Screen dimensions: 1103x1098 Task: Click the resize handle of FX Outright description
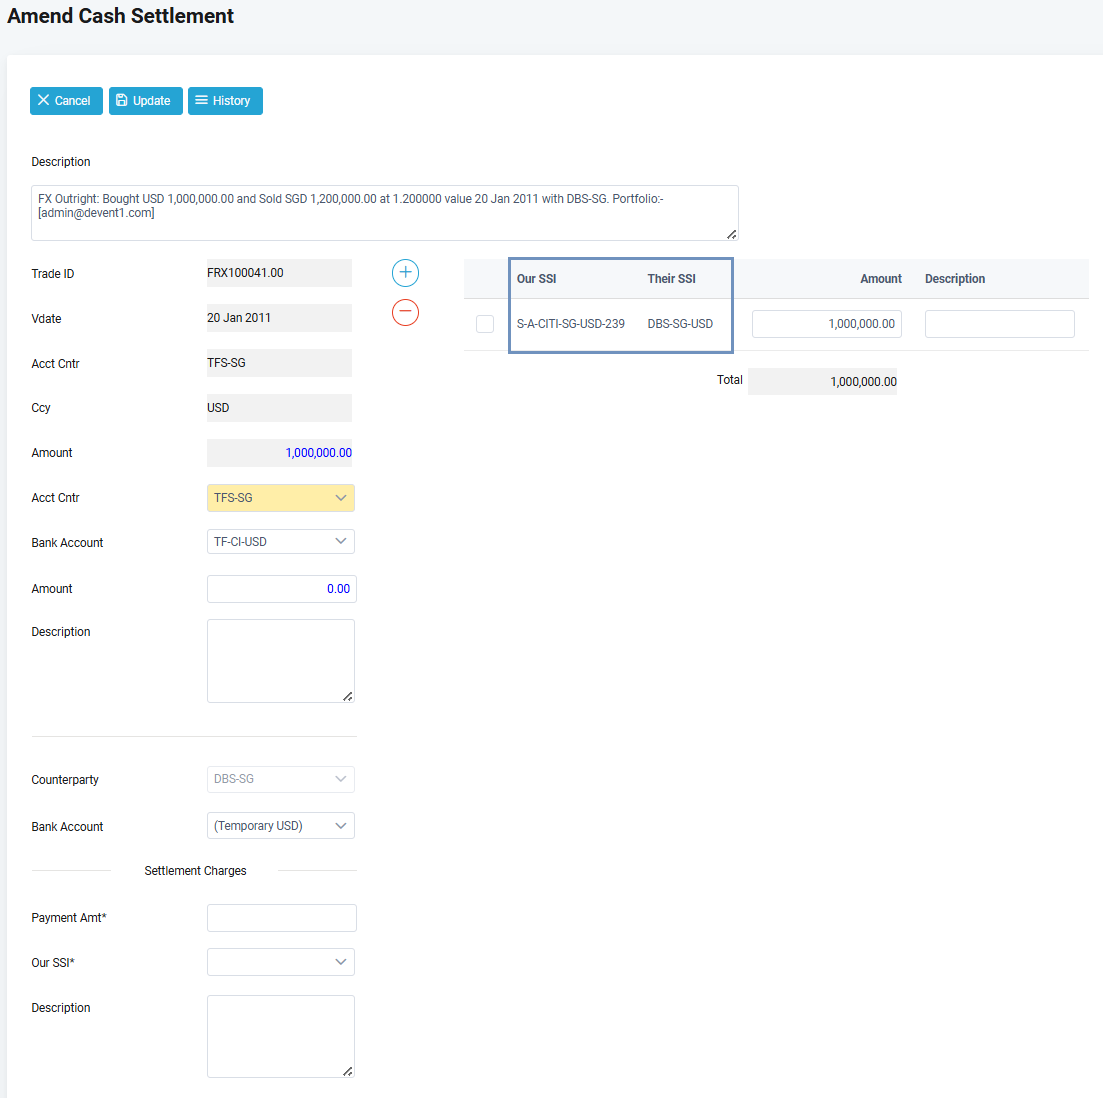pyautogui.click(x=732, y=234)
